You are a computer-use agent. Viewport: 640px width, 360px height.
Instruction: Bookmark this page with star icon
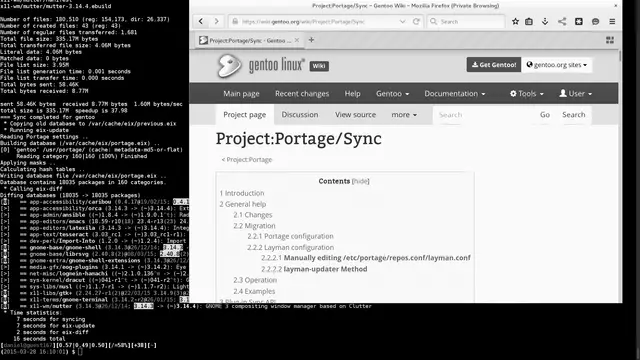515,22
